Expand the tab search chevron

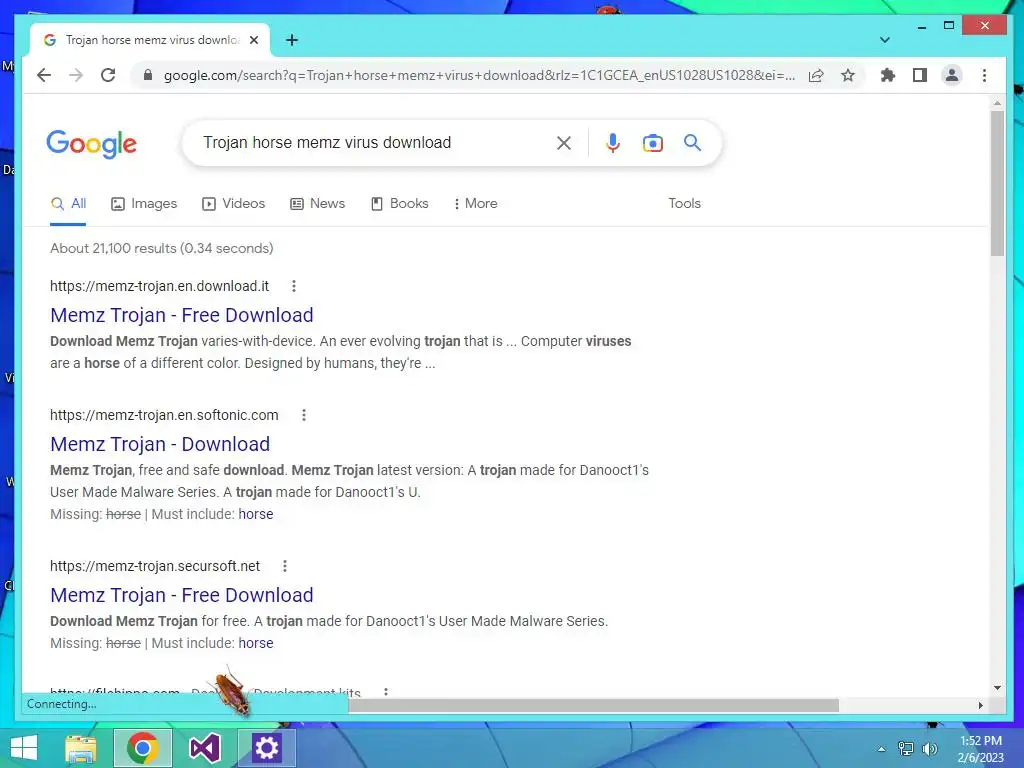[x=885, y=40]
